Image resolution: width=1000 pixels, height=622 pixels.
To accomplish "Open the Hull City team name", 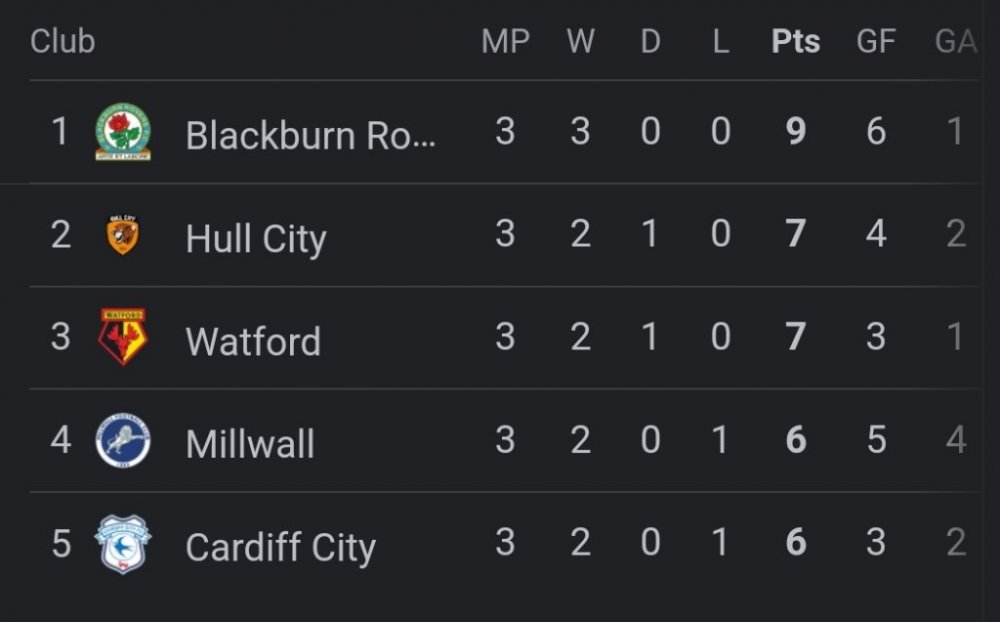I will tap(256, 238).
